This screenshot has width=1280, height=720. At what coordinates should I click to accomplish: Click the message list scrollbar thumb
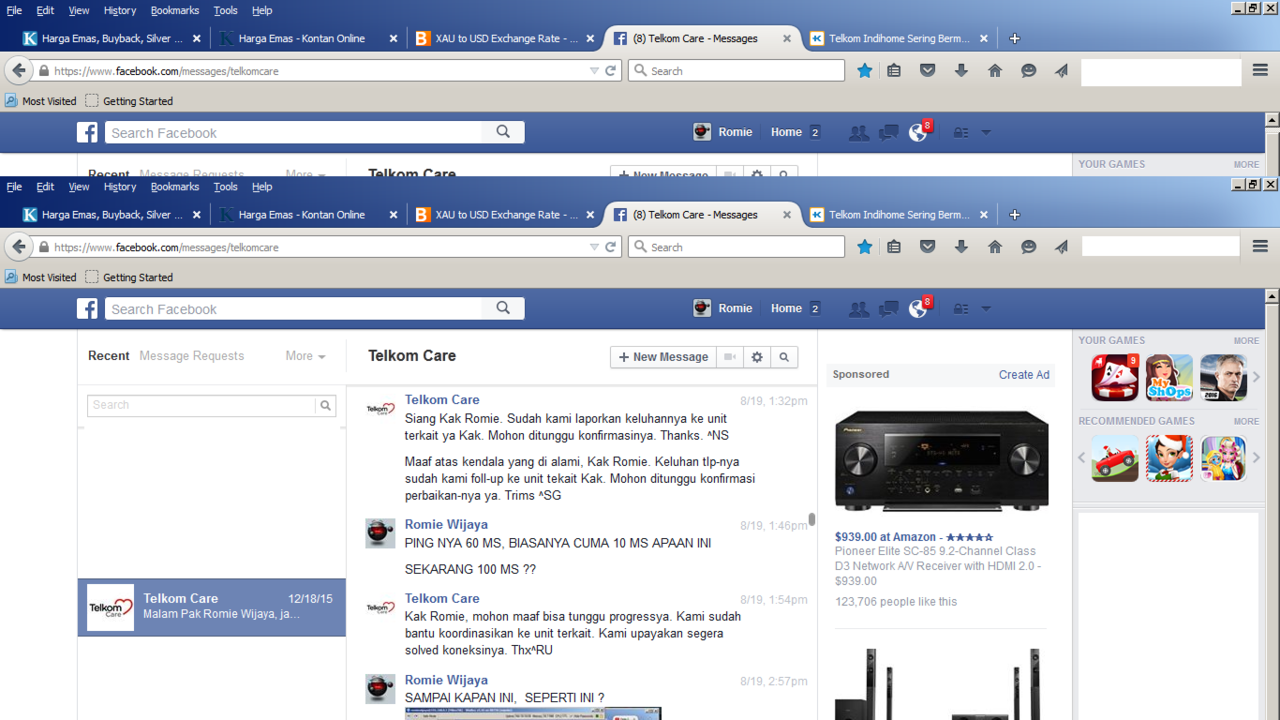coord(812,519)
